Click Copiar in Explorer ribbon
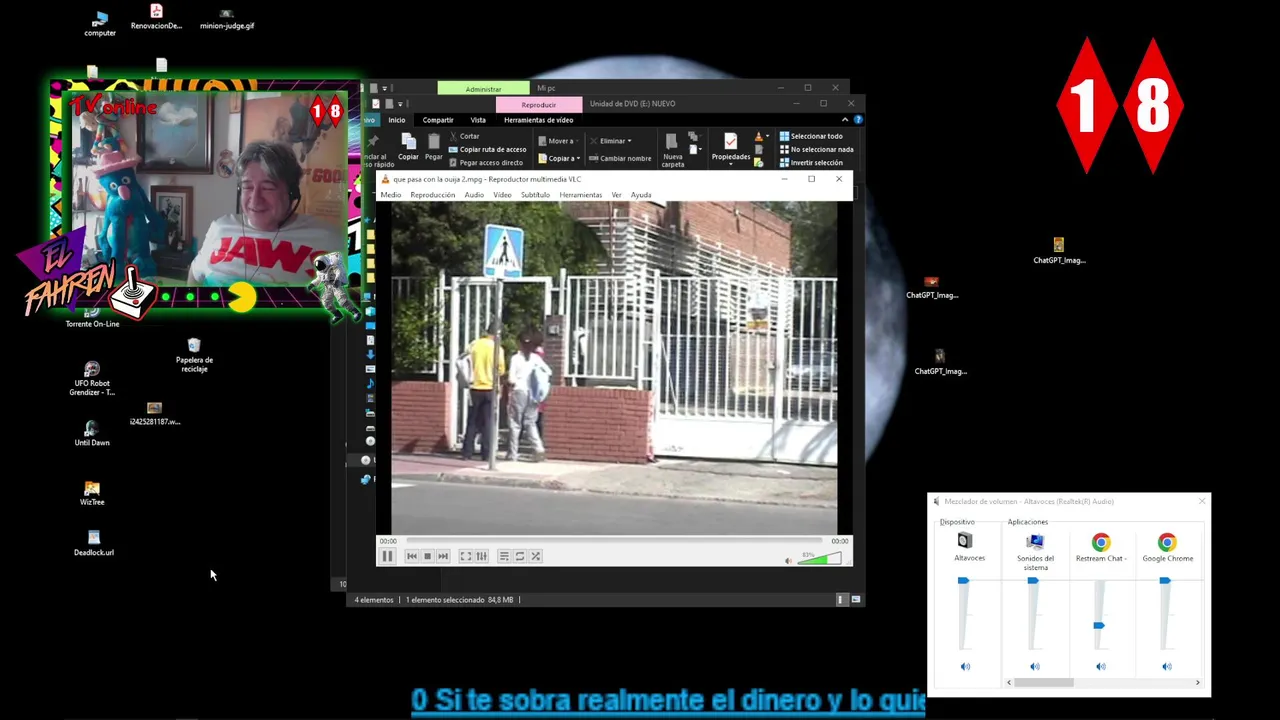 pos(408,147)
